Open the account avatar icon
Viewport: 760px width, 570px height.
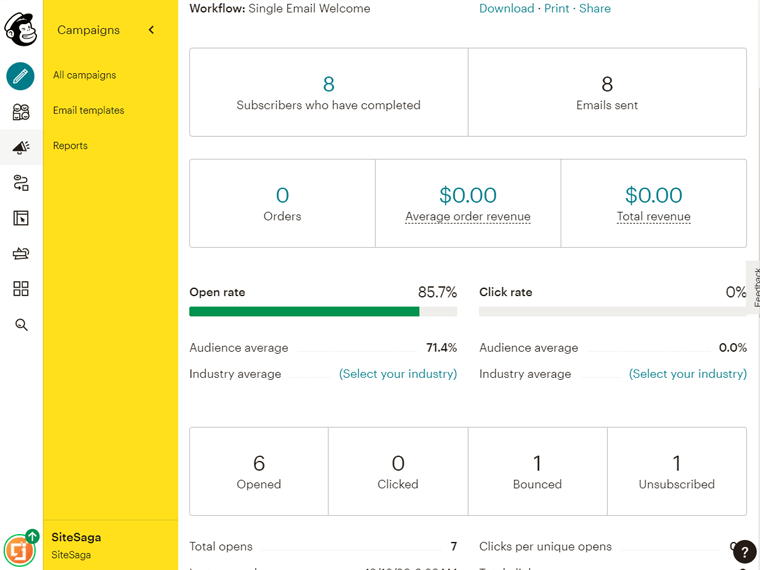coord(20,550)
